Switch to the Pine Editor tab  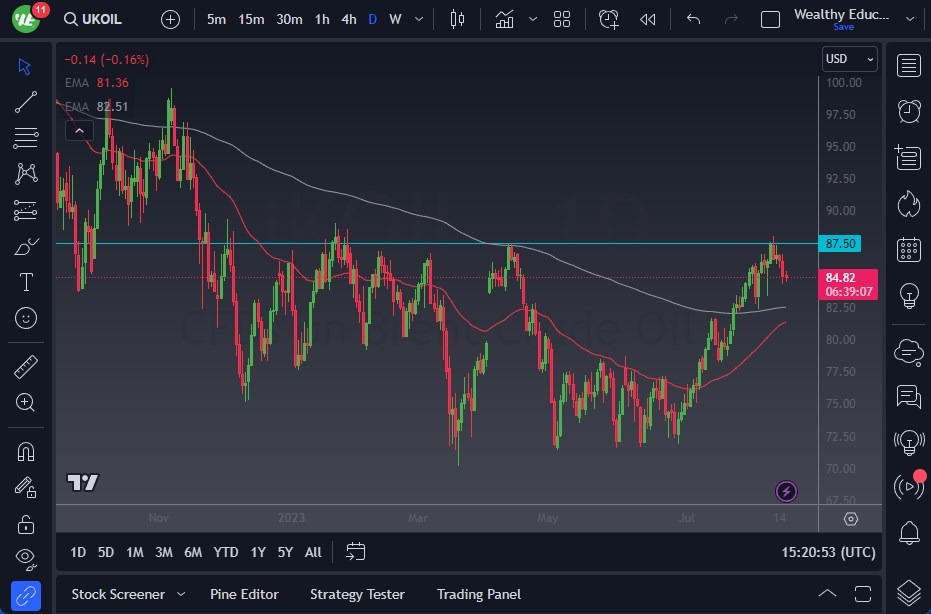coord(244,594)
